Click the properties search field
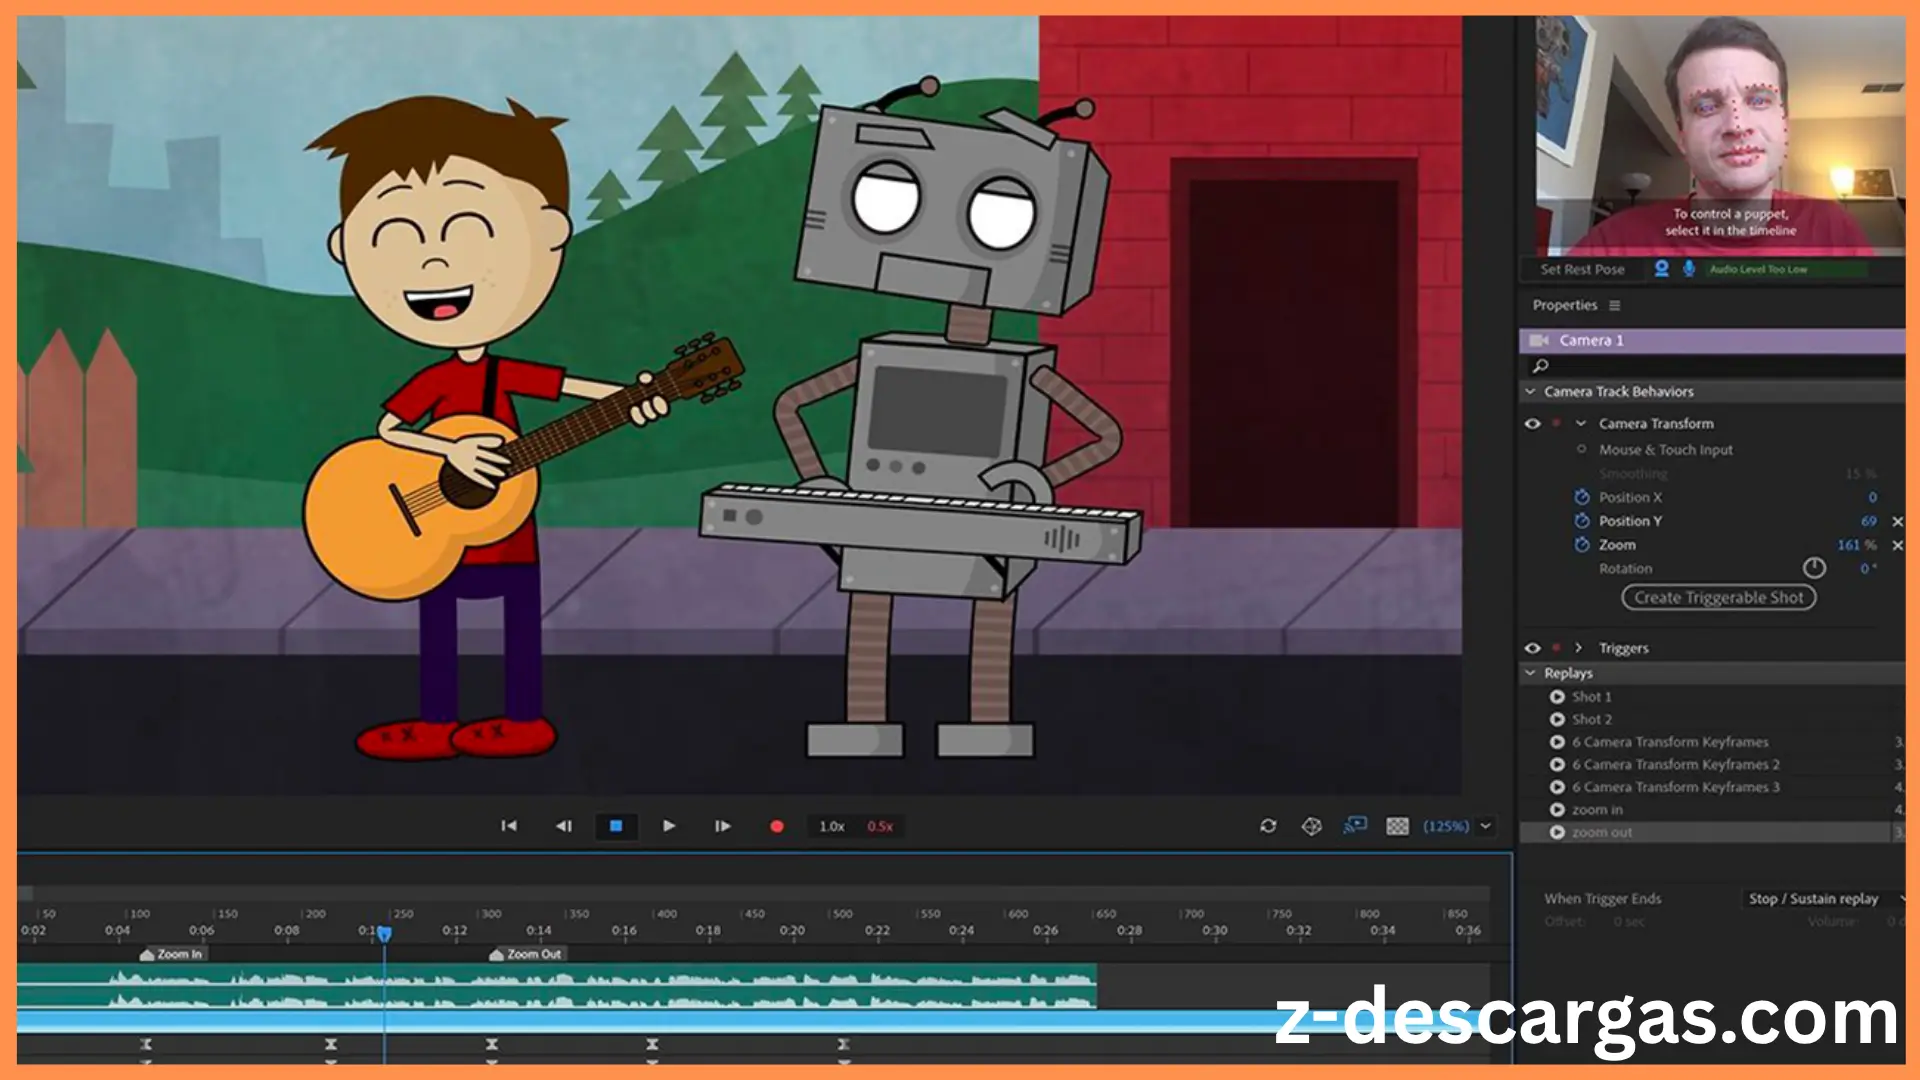Image resolution: width=1920 pixels, height=1080 pixels. [1712, 366]
